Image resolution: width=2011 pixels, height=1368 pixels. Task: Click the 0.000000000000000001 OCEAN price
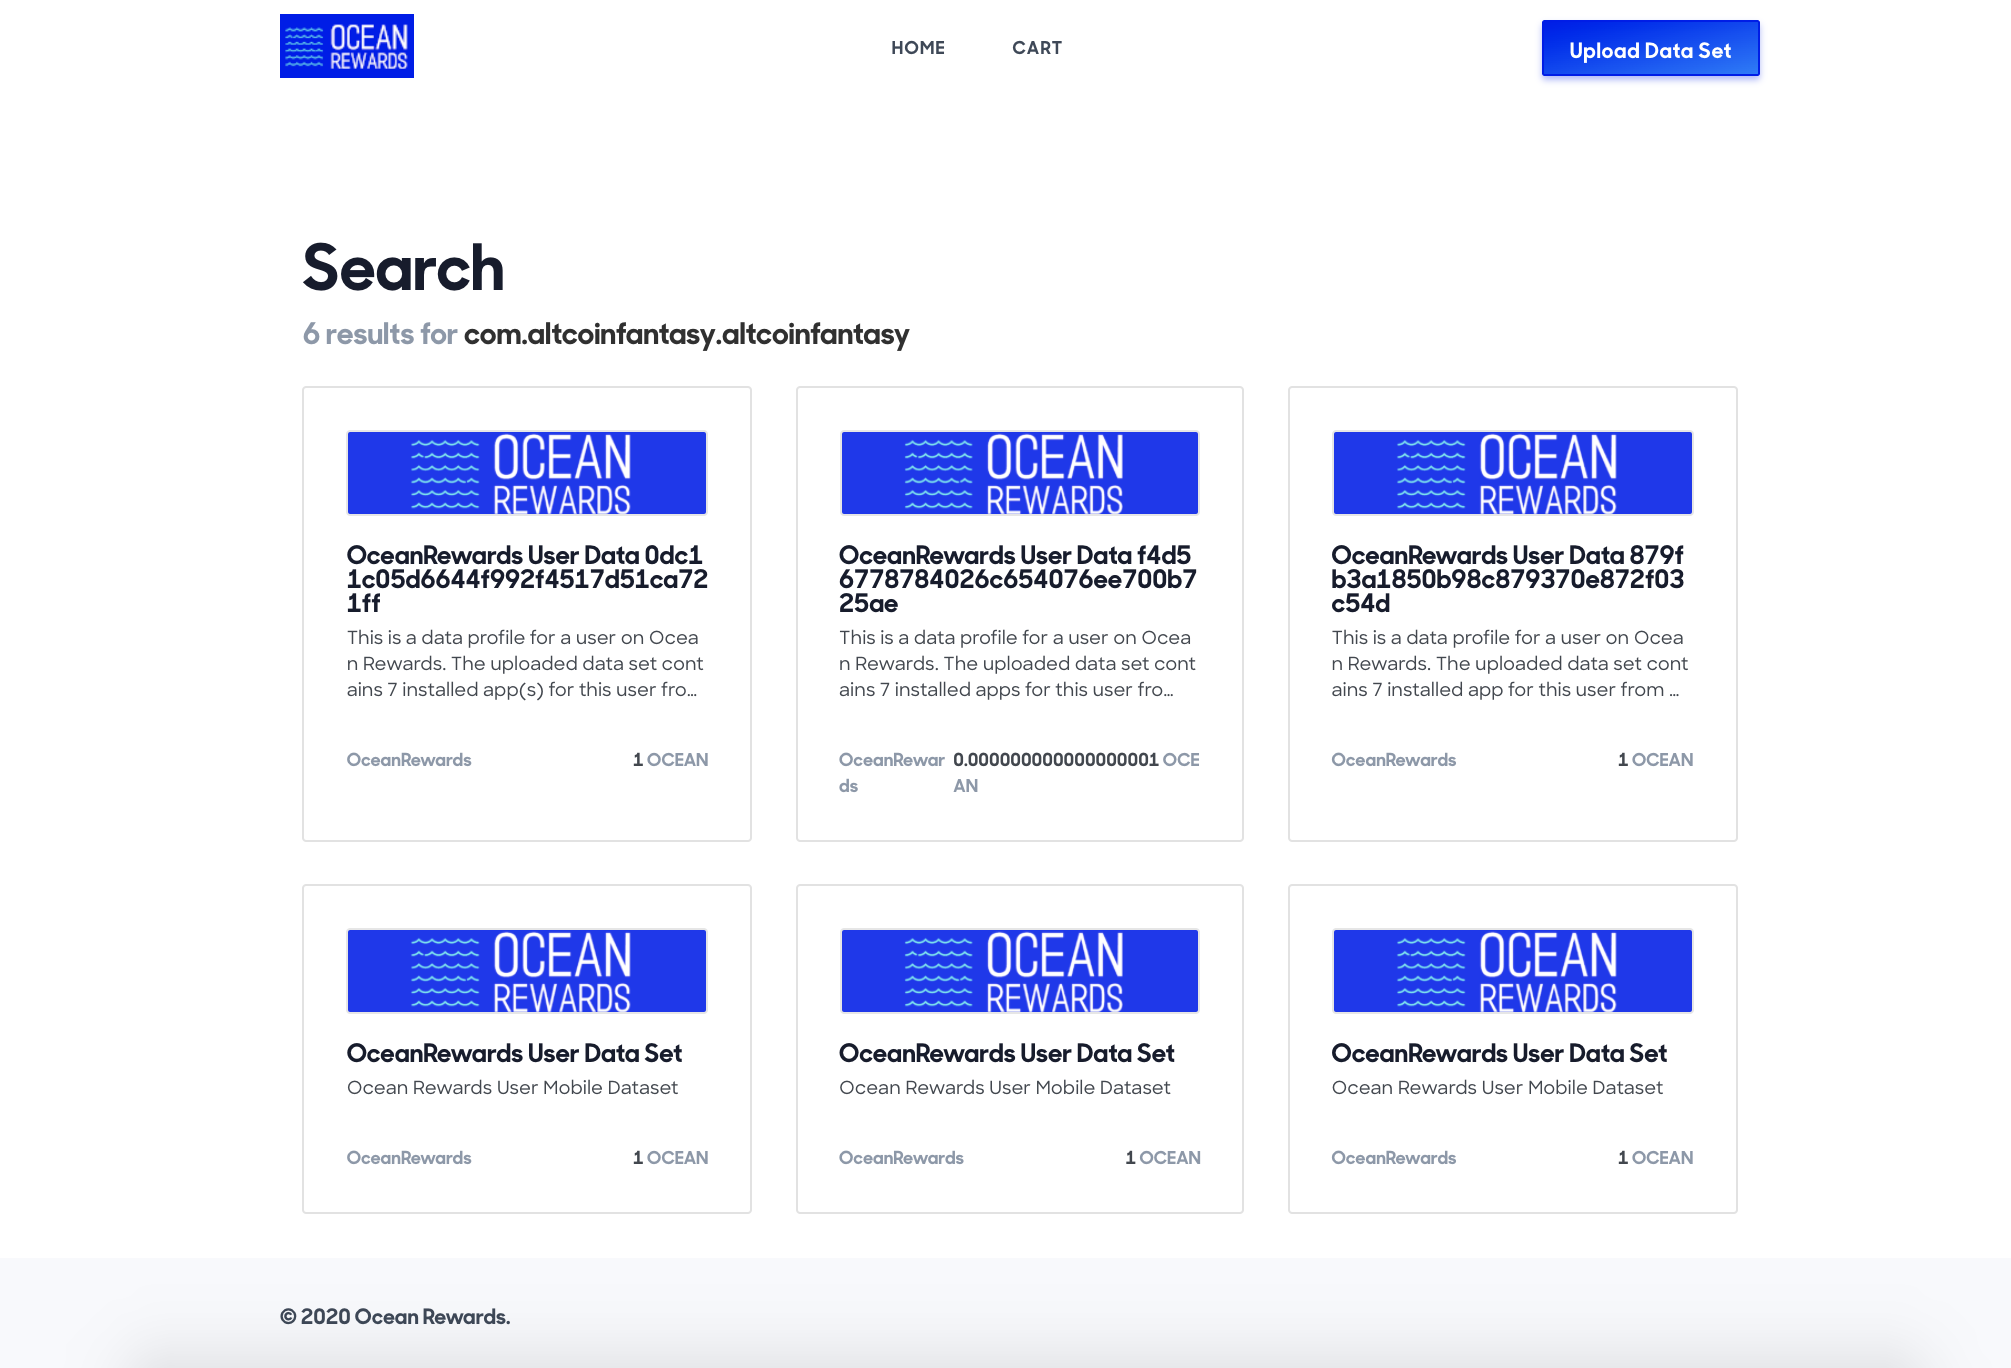[1075, 761]
